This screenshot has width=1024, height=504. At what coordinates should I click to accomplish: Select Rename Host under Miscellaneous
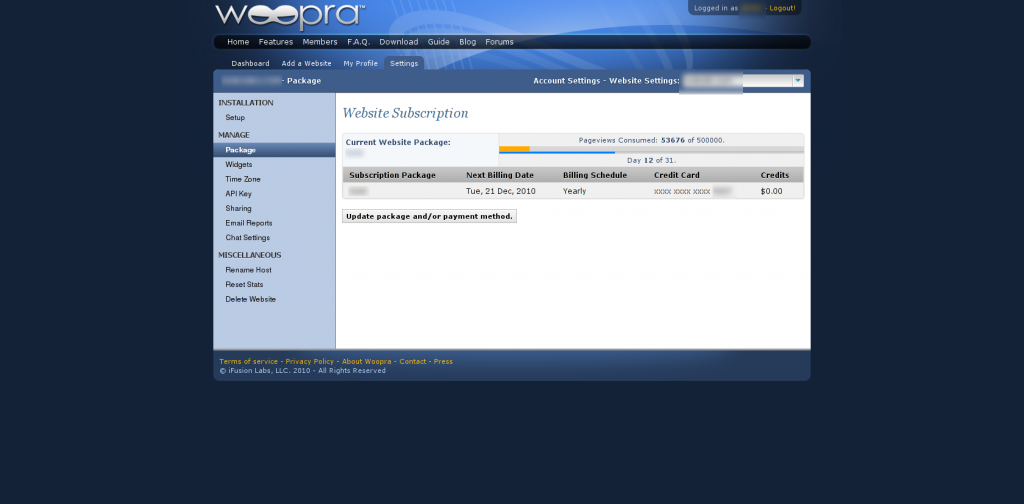[248, 270]
